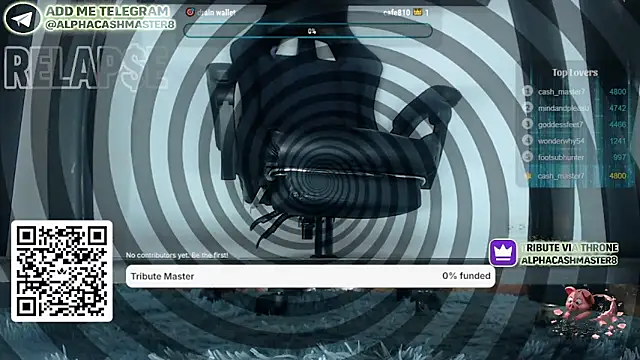The image size is (640, 360).
Task: Click the 4742 score value
Action: pos(618,108)
